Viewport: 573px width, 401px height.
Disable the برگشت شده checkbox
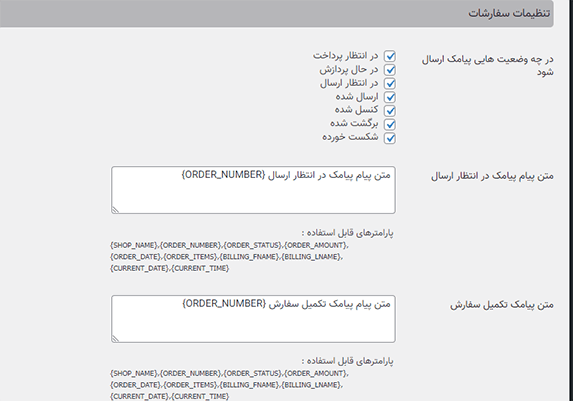[390, 124]
